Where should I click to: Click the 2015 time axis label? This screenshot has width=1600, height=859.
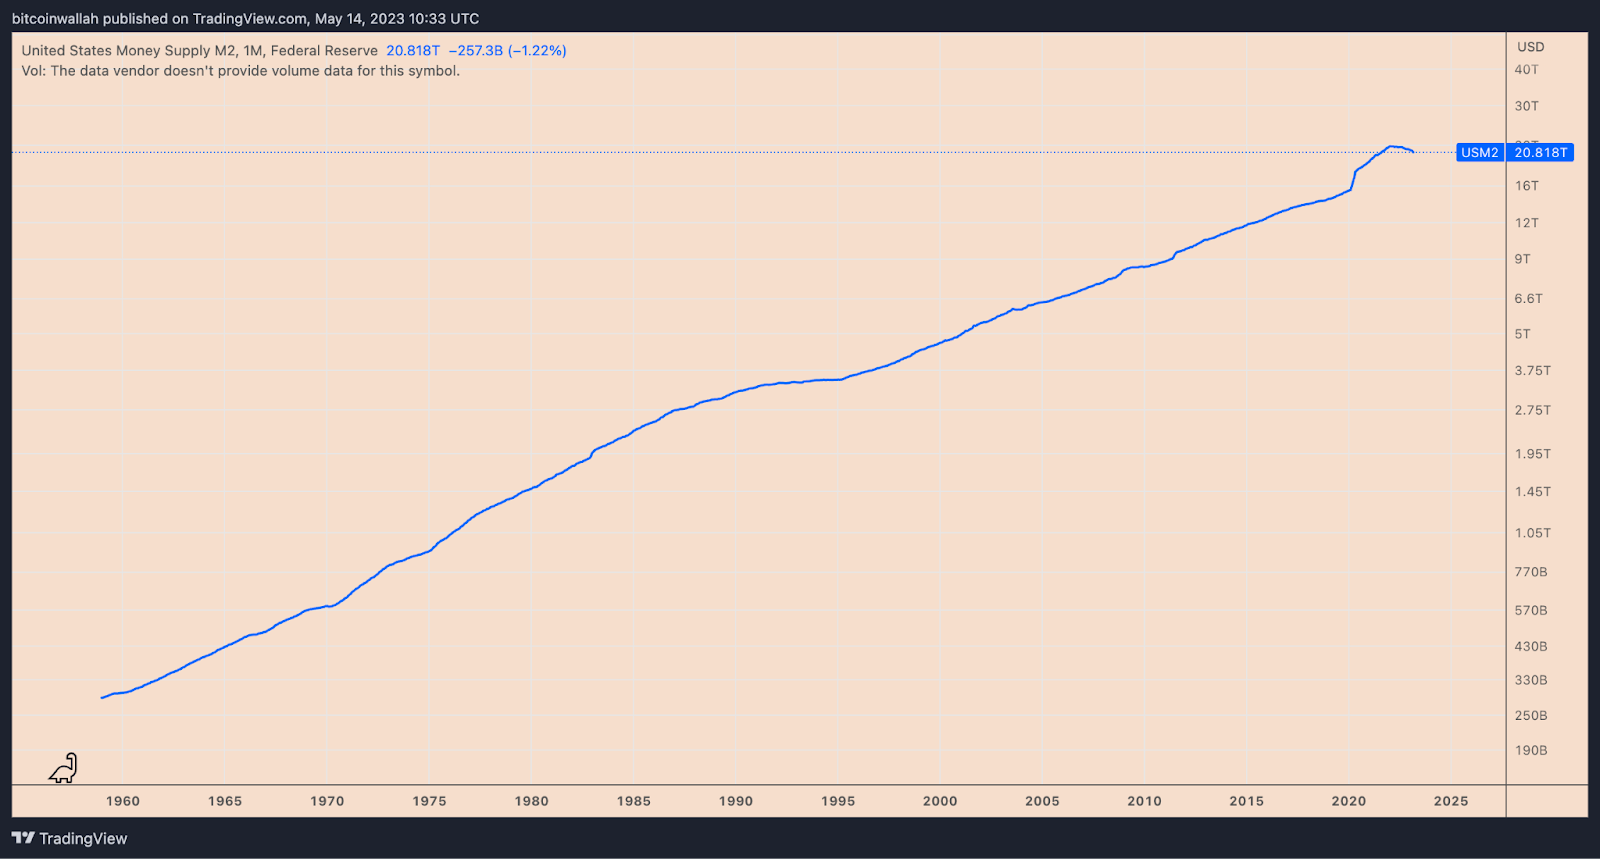click(1246, 801)
